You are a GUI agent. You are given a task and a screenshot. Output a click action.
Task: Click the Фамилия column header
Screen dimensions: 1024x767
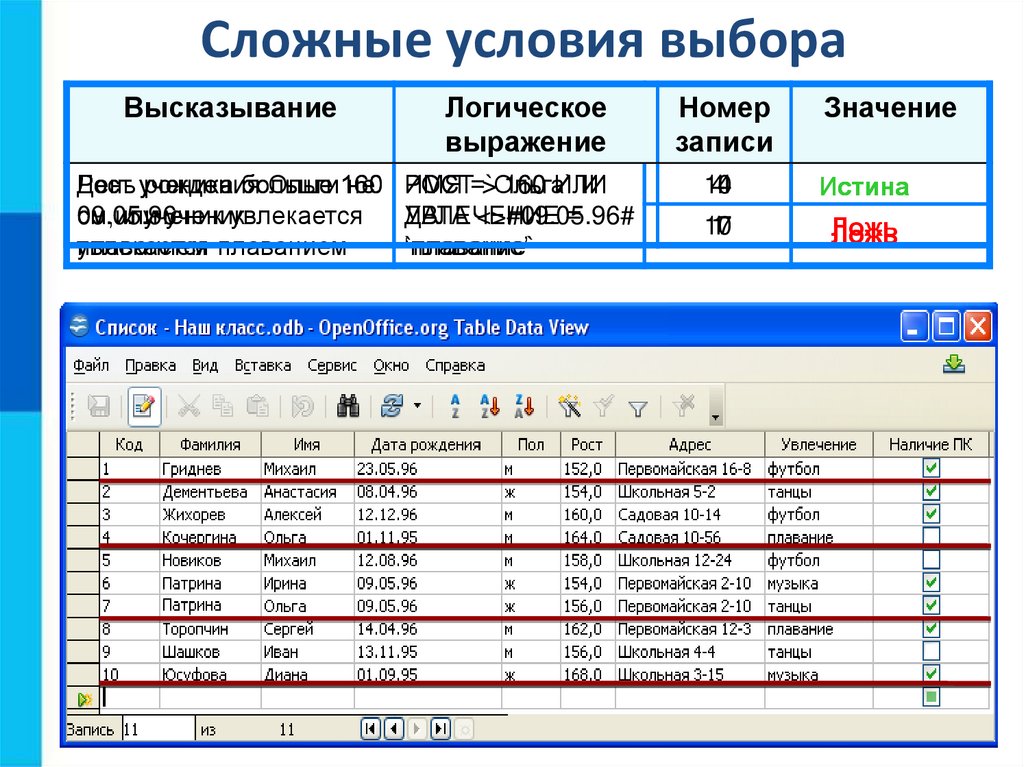pyautogui.click(x=210, y=445)
